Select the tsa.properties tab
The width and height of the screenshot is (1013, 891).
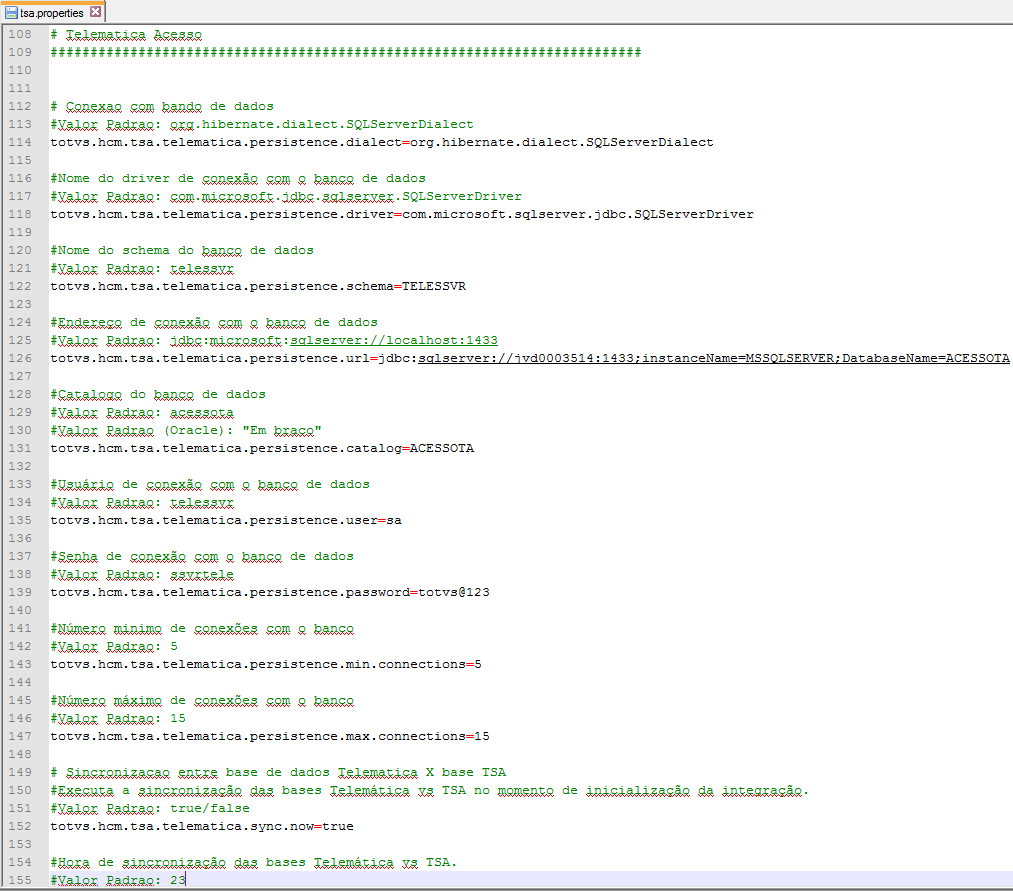(52, 12)
